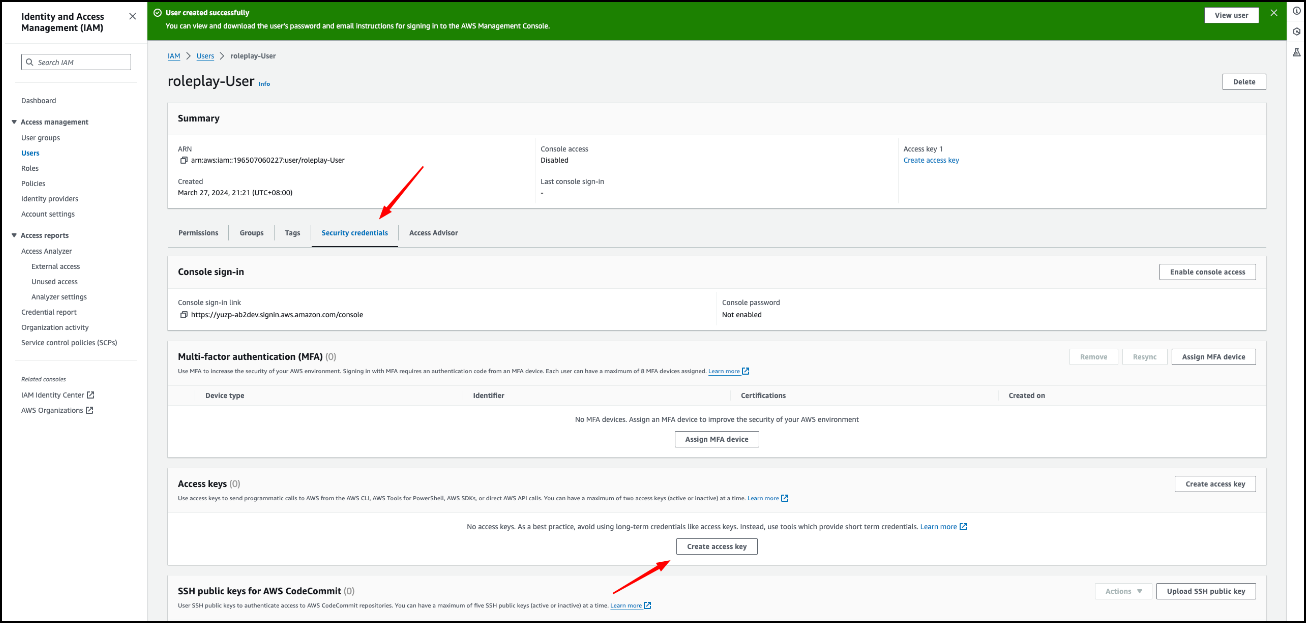The image size is (1306, 623).
Task: Open the SSH keys Actions dropdown
Action: (1124, 591)
